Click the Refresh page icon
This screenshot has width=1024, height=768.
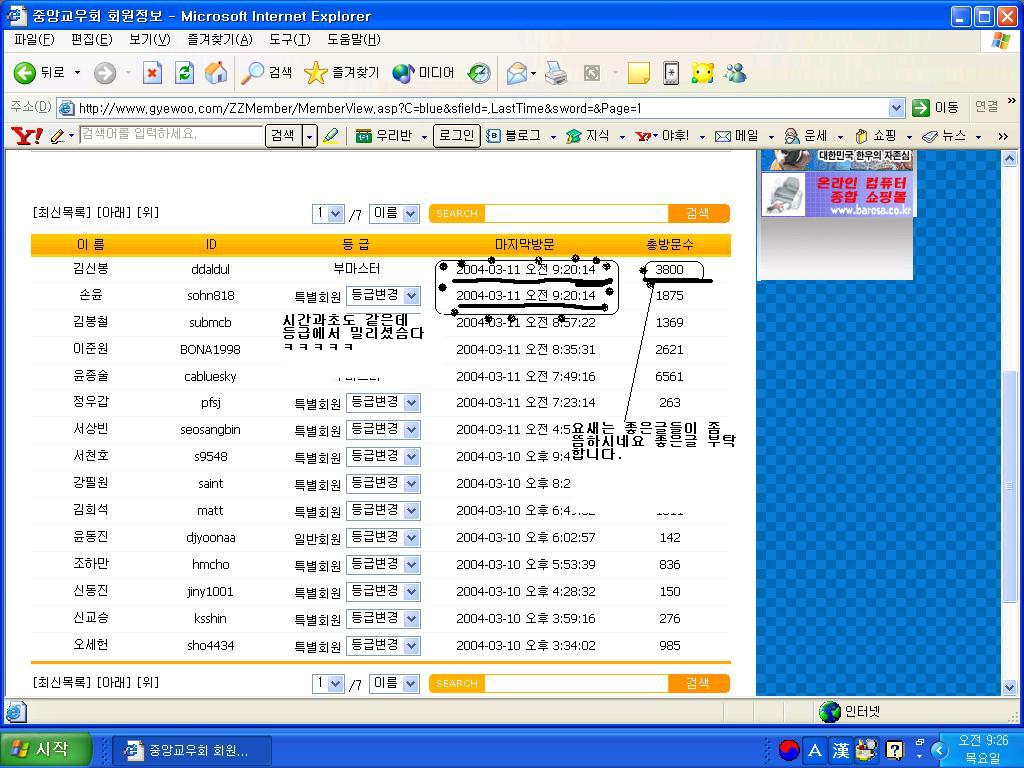184,73
